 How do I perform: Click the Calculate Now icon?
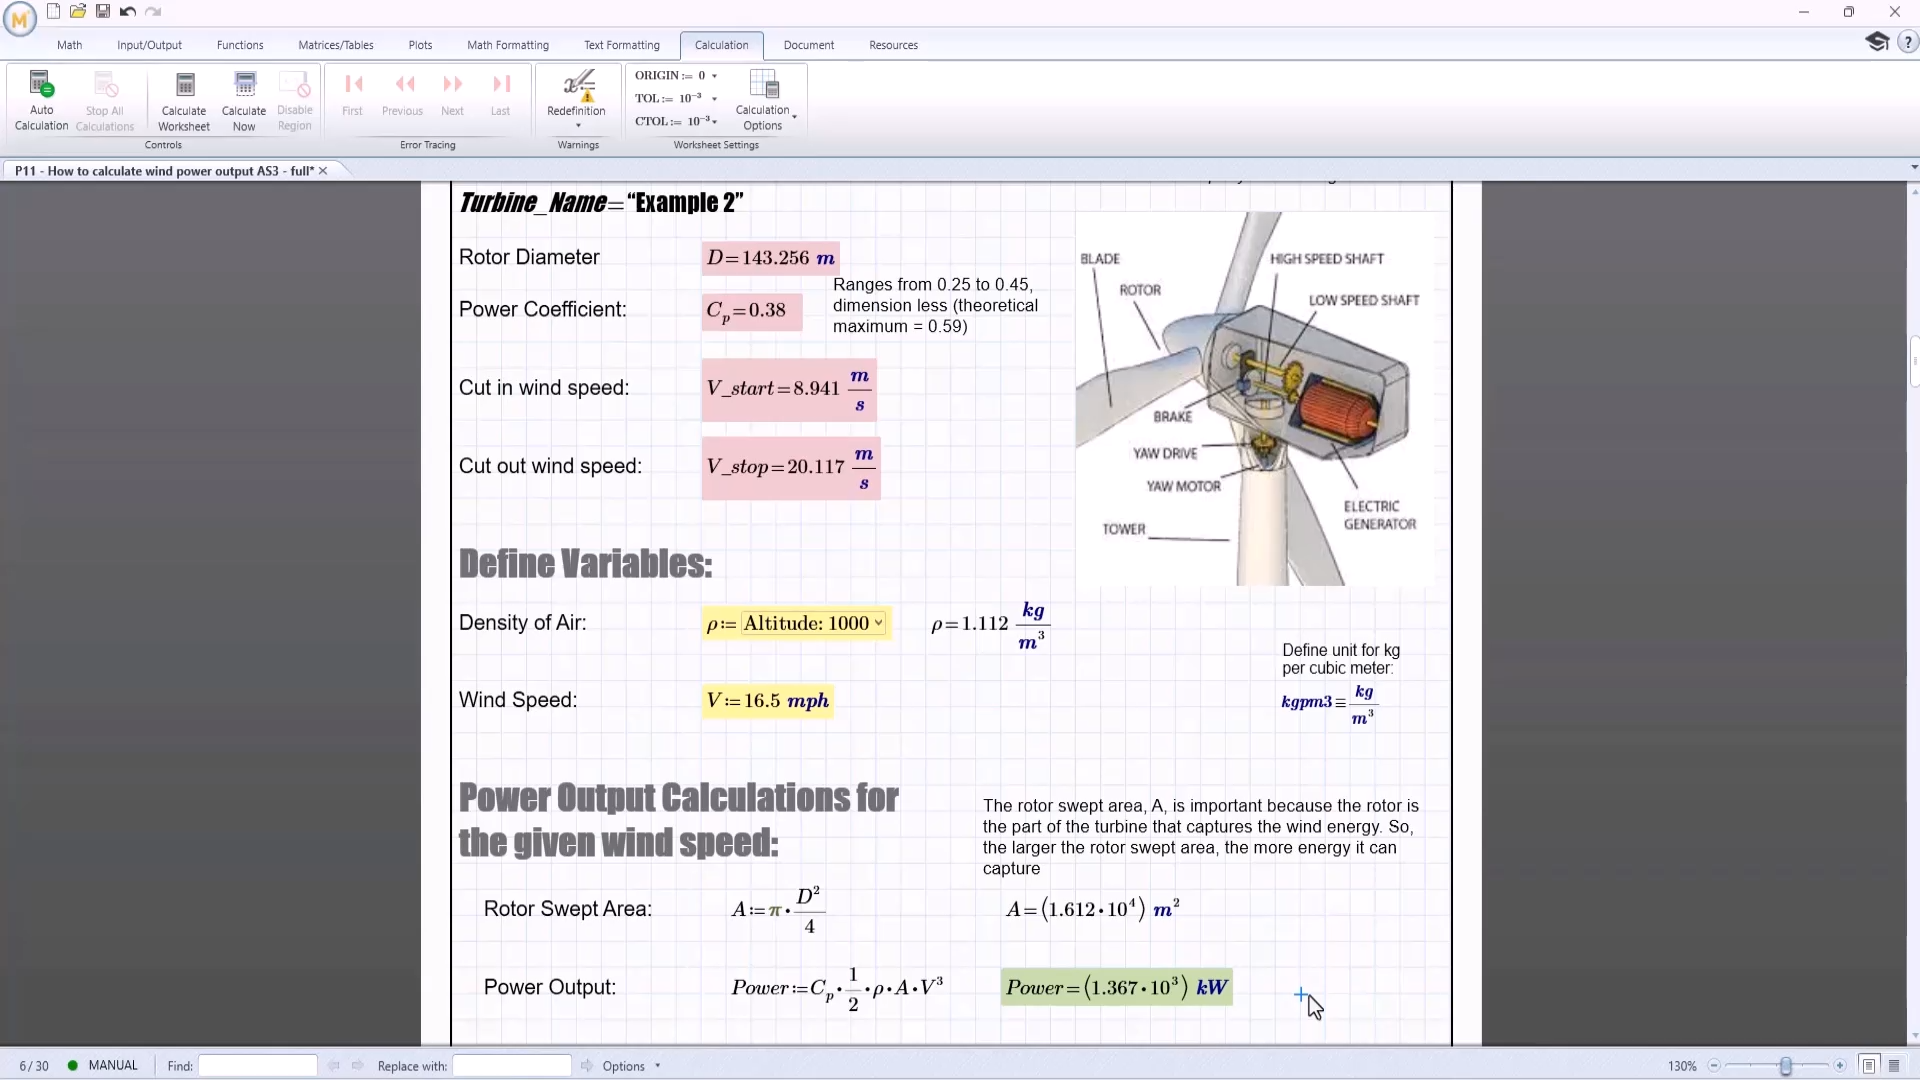pos(243,99)
